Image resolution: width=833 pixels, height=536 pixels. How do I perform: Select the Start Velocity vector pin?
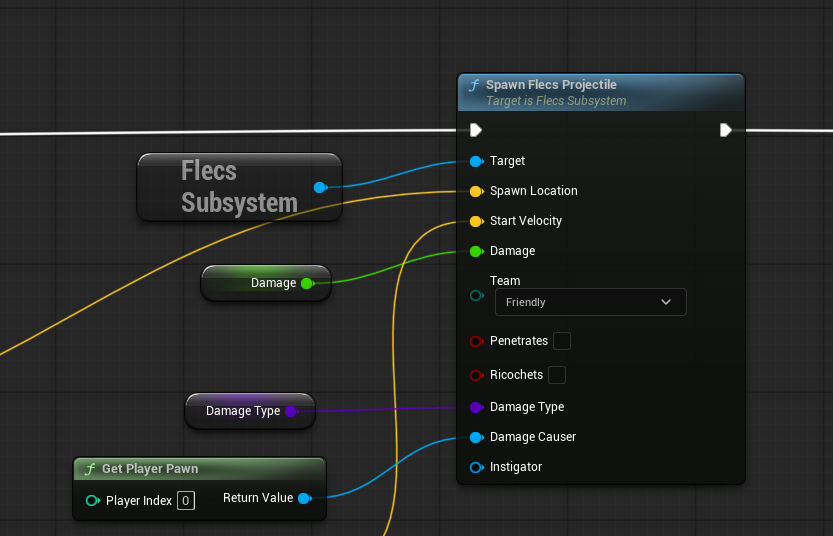point(477,222)
